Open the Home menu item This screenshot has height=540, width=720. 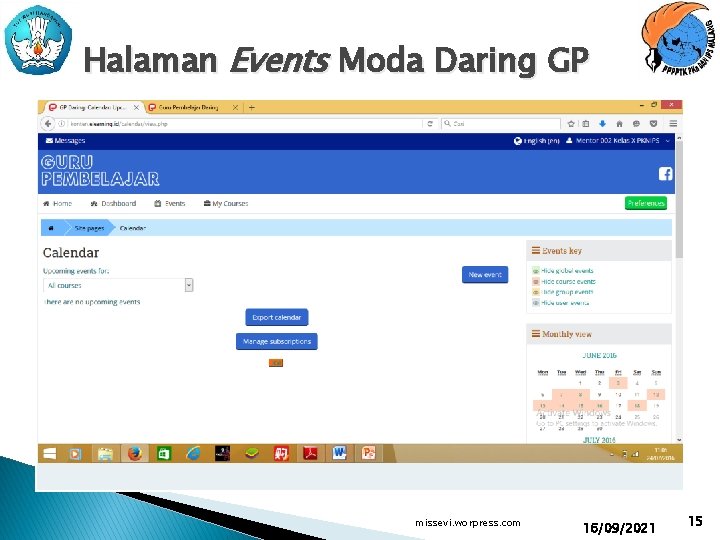click(x=57, y=203)
